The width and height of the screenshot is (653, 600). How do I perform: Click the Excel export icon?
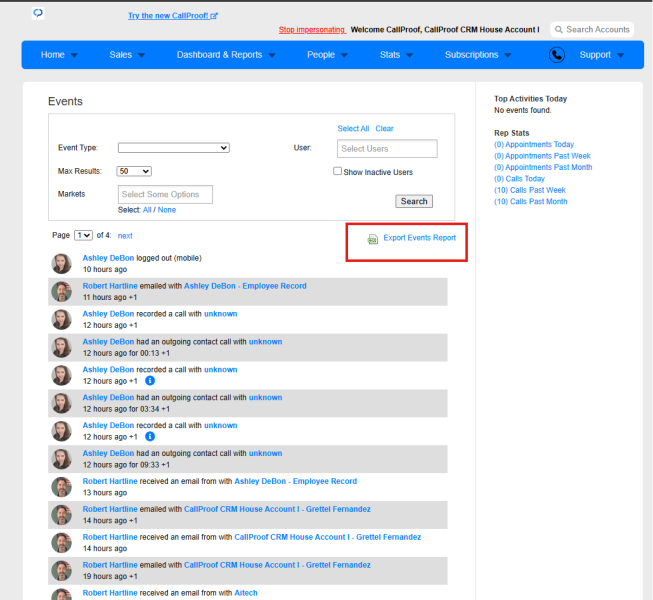372,239
